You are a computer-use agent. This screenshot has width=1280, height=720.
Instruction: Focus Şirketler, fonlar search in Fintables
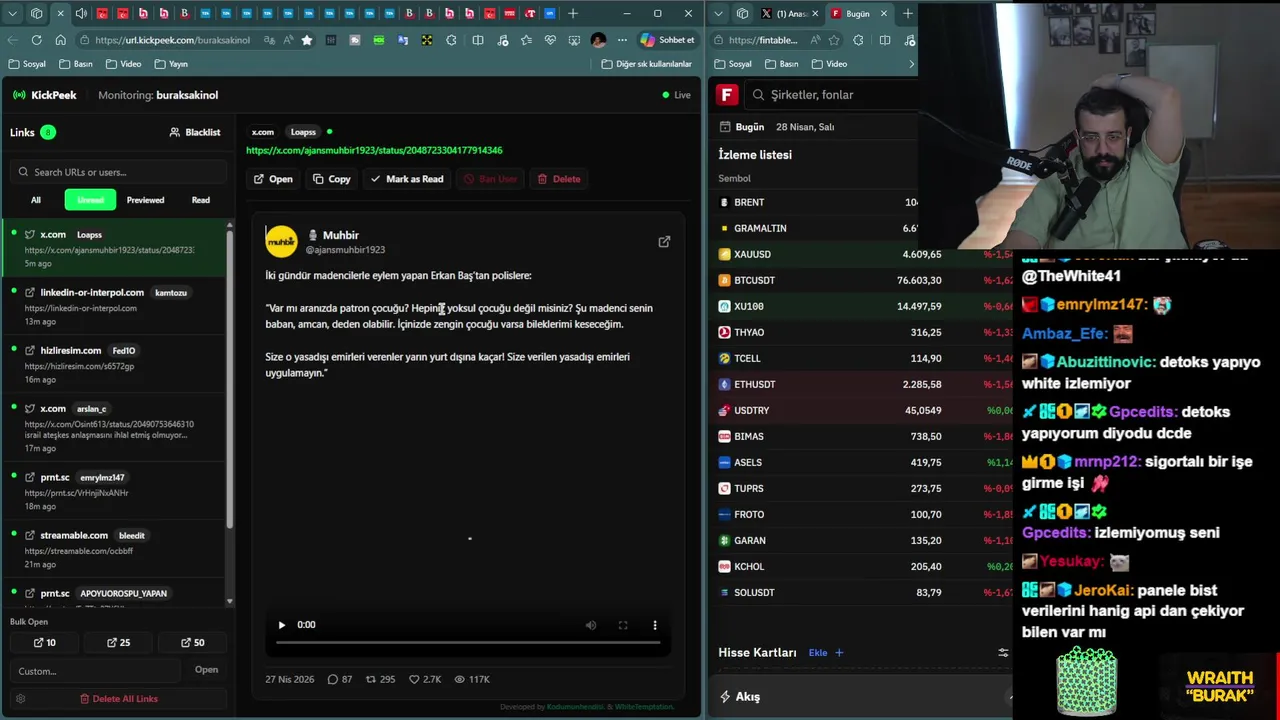pos(830,95)
